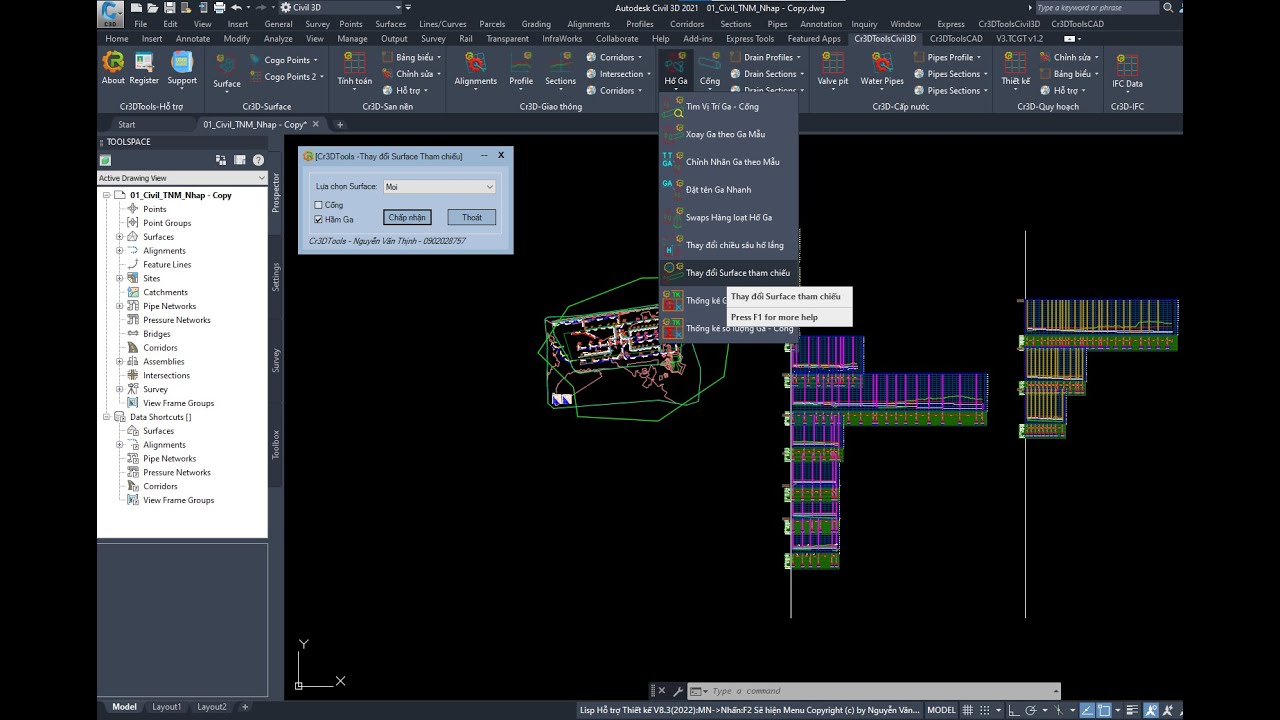Expand the Surfaces tree node
This screenshot has width=1280, height=720.
pyautogui.click(x=119, y=237)
